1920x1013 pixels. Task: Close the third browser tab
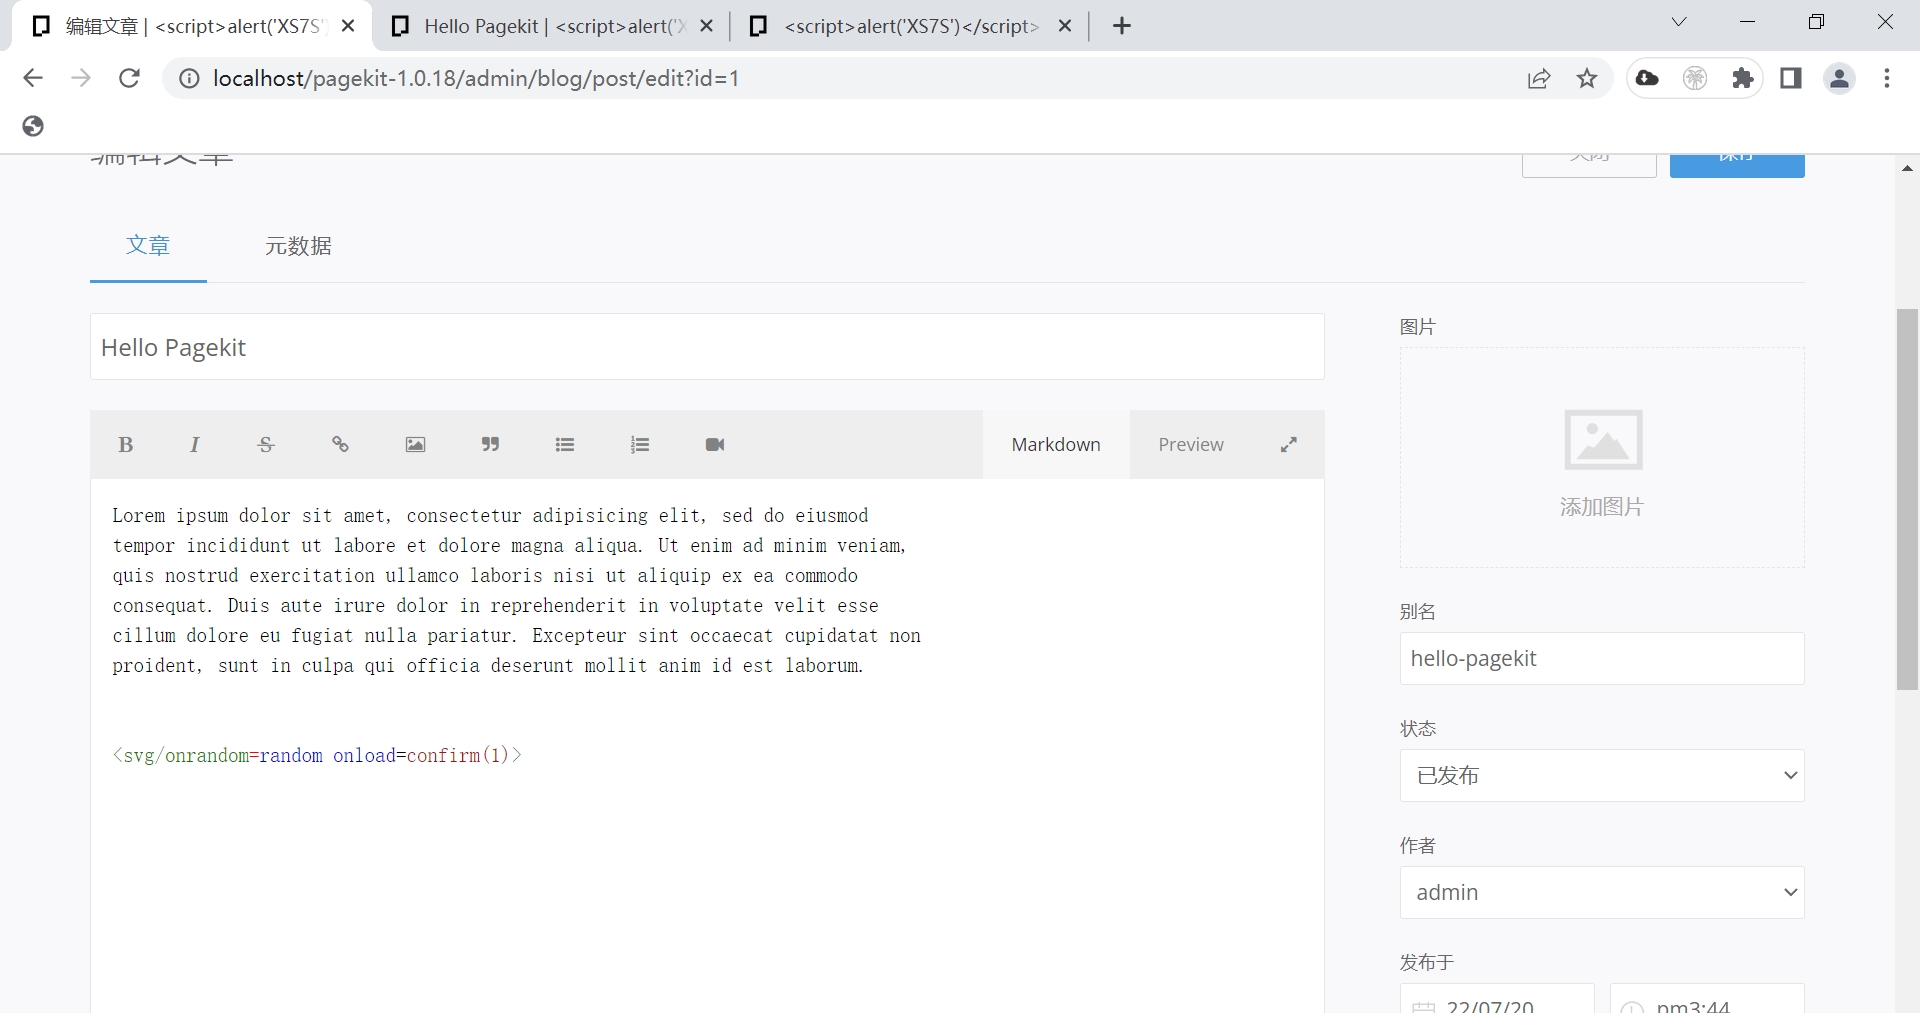1065,26
